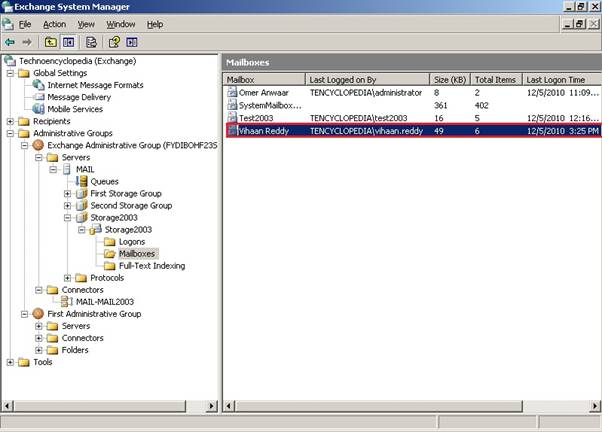Collapse the Administrative Groups node
602x432 pixels.
click(10, 133)
